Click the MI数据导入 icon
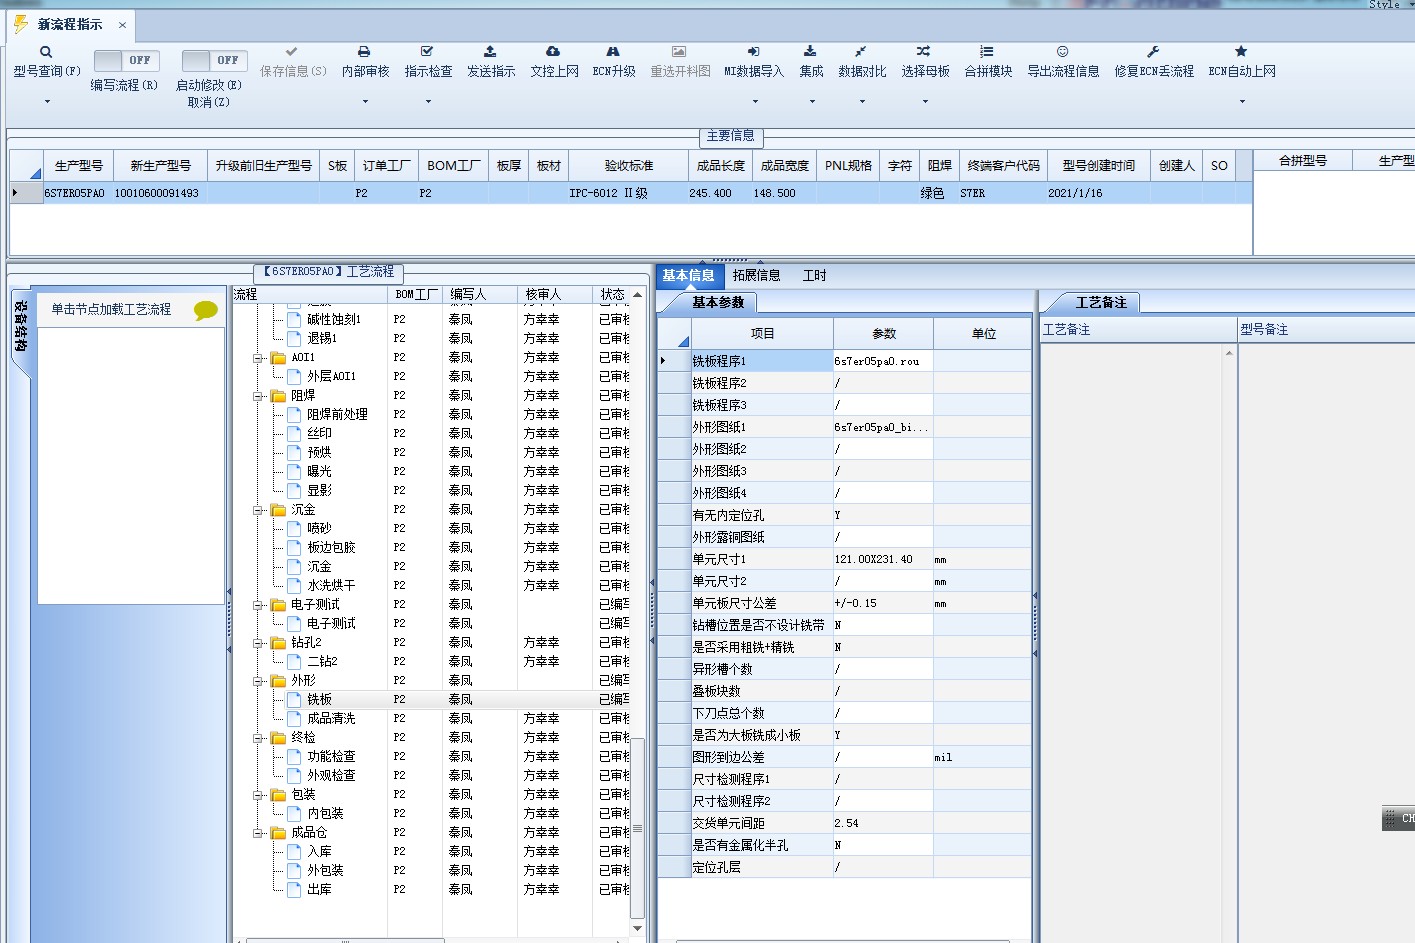 point(754,51)
